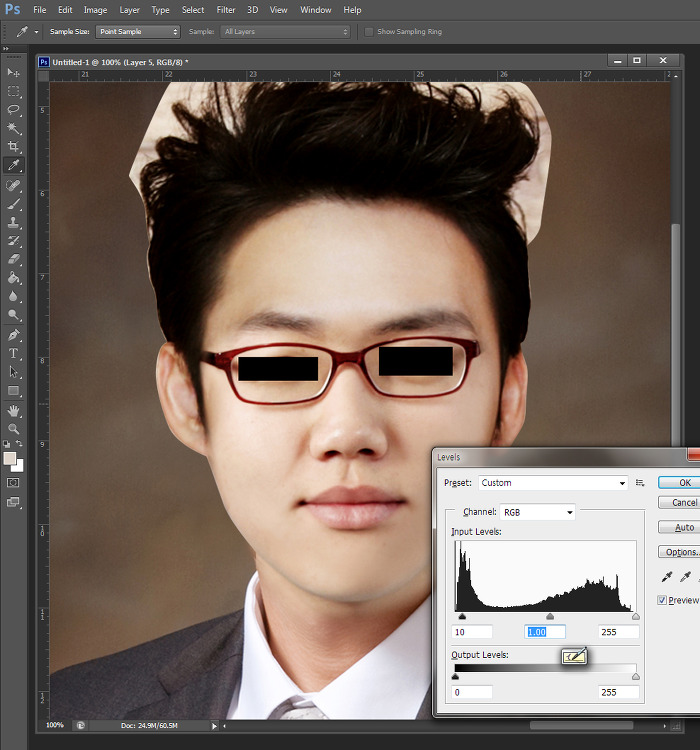Activate the Crop tool
The image size is (700, 750).
[x=14, y=147]
